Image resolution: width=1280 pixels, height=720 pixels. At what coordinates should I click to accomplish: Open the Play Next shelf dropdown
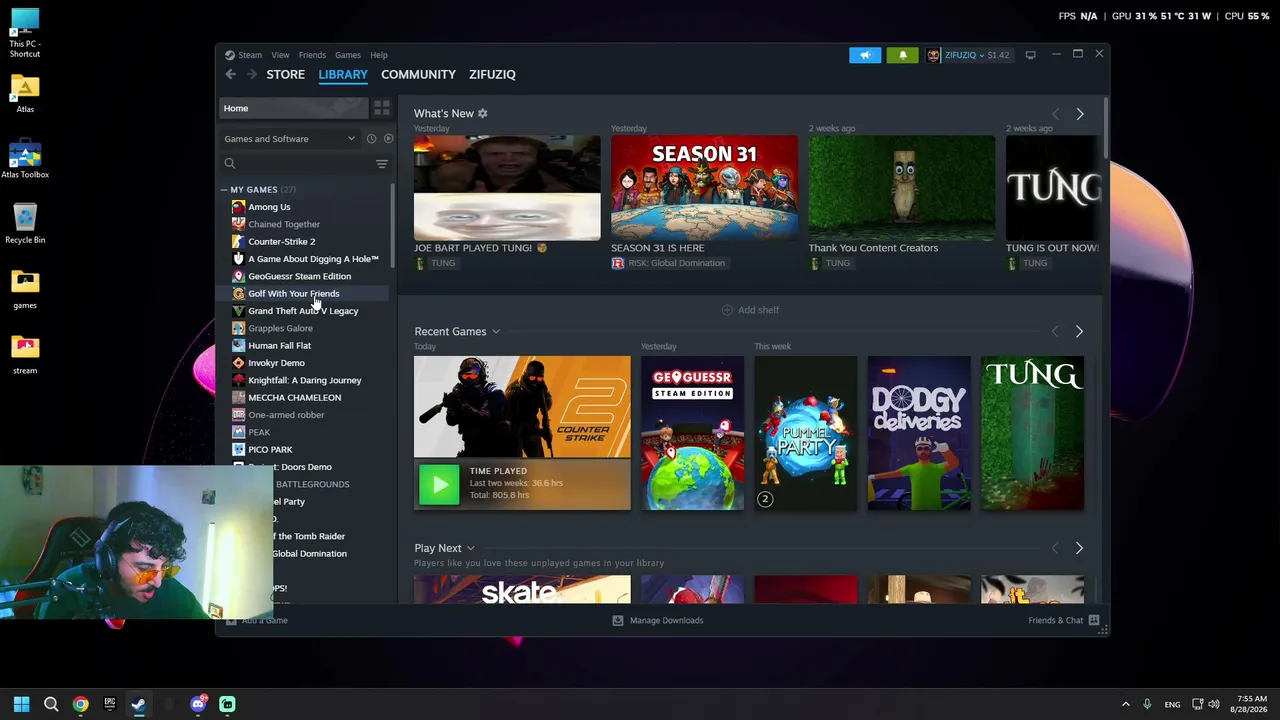[470, 549]
